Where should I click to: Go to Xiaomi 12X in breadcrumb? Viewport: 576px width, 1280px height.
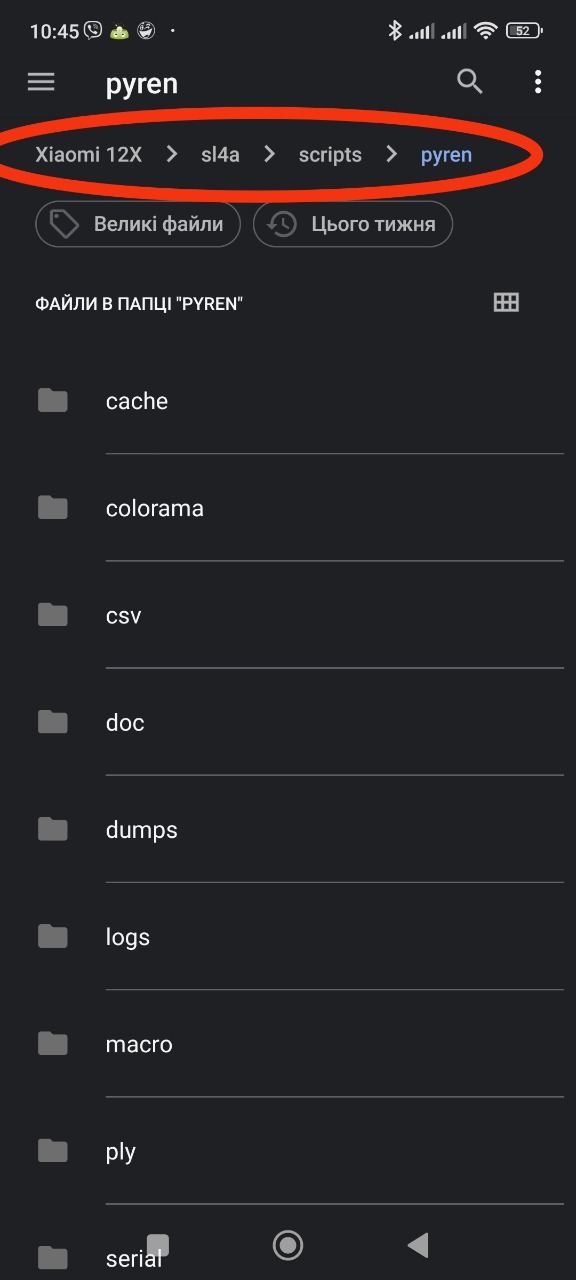(x=88, y=155)
